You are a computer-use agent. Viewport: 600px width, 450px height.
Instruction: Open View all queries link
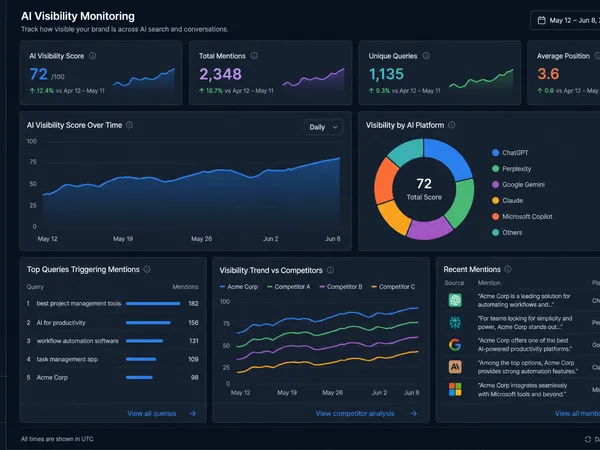[x=152, y=414]
